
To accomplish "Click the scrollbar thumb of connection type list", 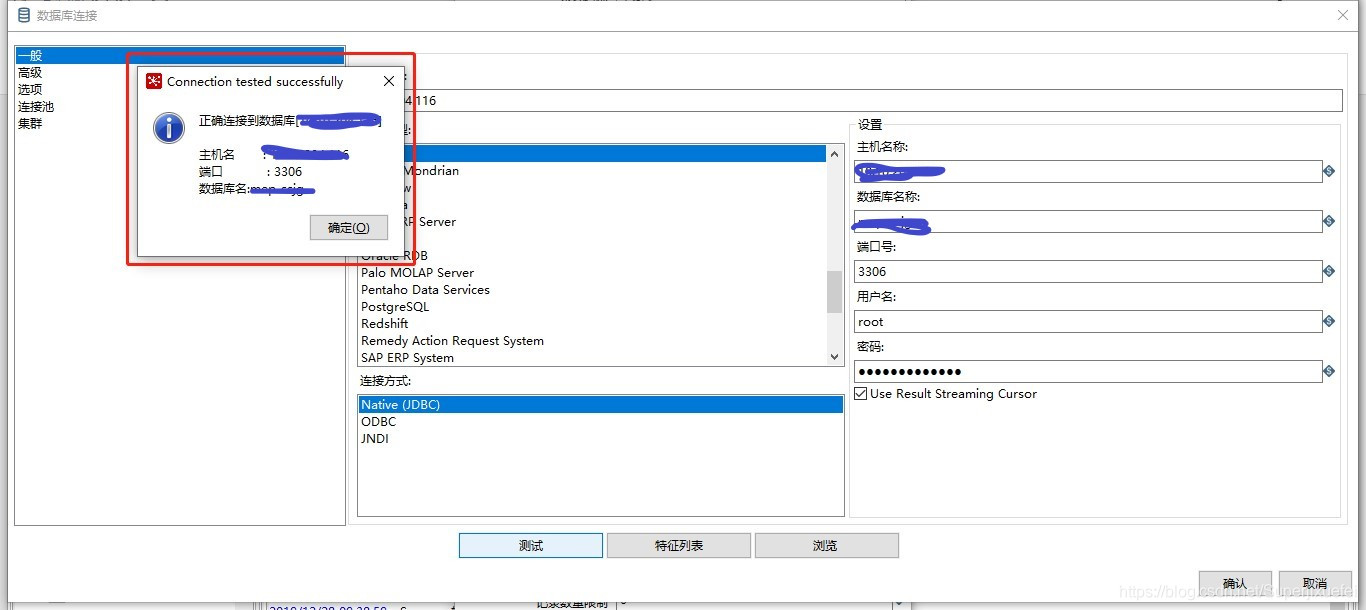I will point(834,291).
